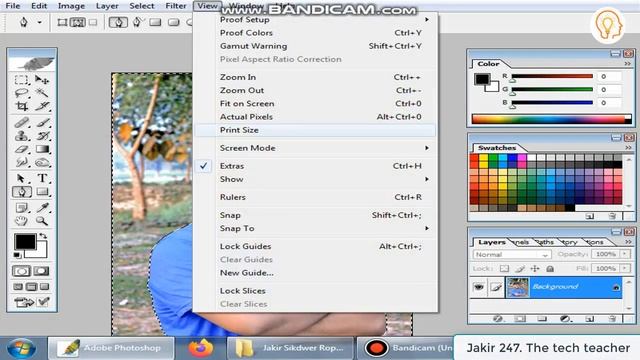The width and height of the screenshot is (640, 360).
Task: Click the swap foreground/background colors arrow
Action: tap(43, 236)
